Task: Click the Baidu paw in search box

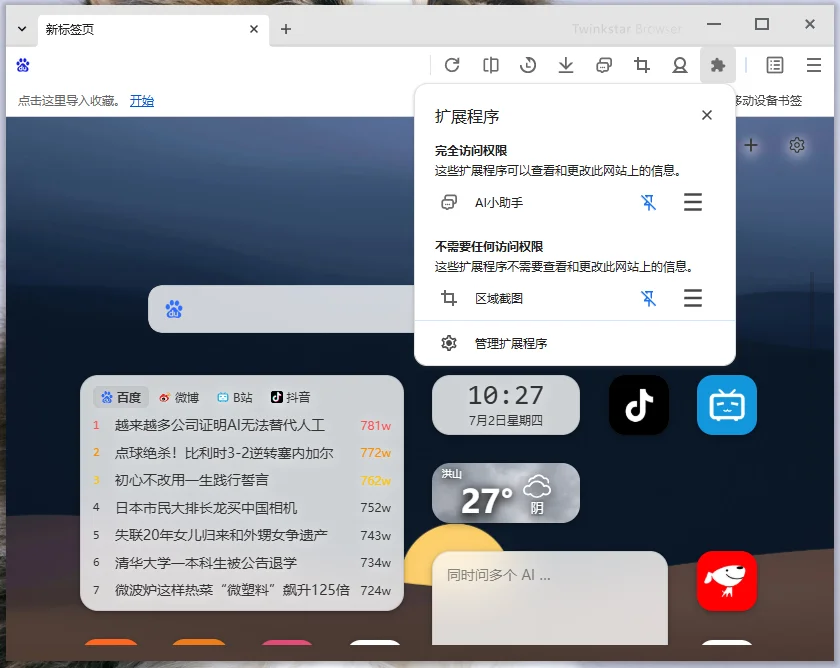Action: point(174,309)
